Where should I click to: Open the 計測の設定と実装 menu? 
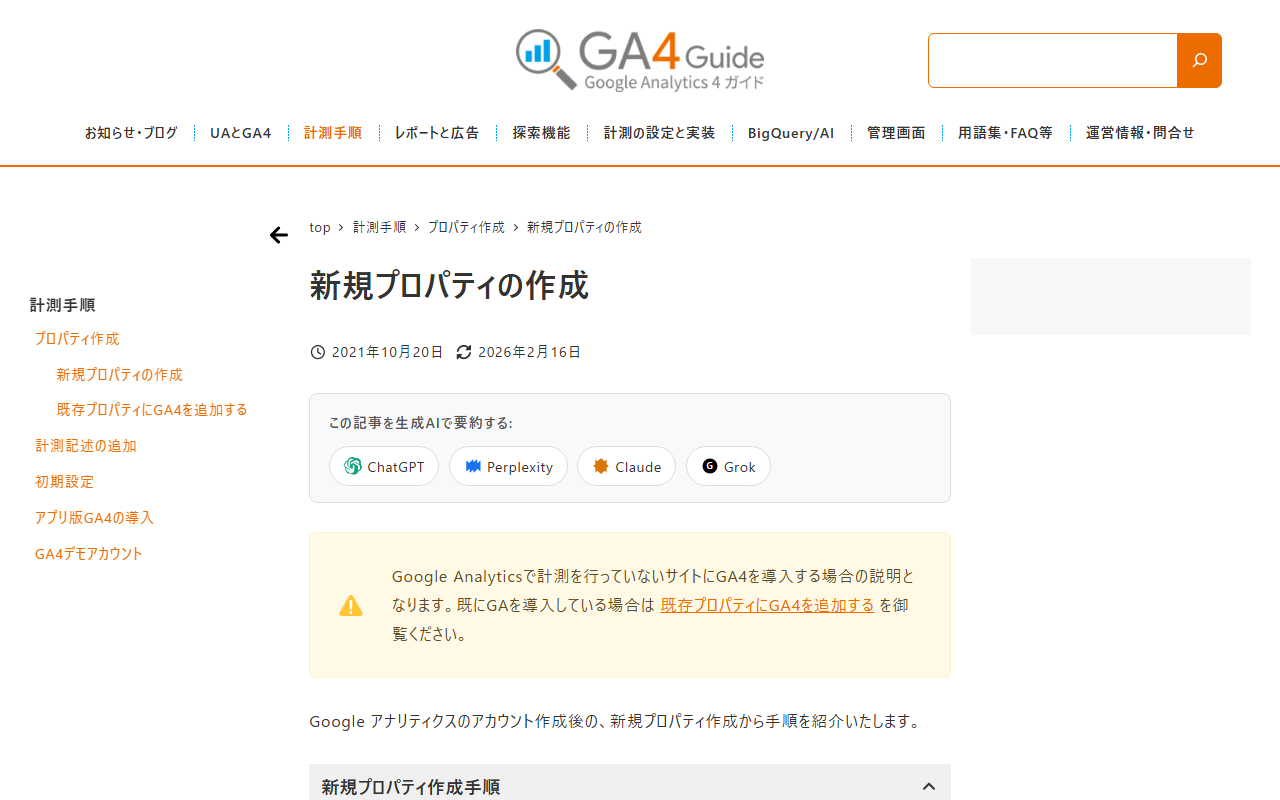[660, 132]
